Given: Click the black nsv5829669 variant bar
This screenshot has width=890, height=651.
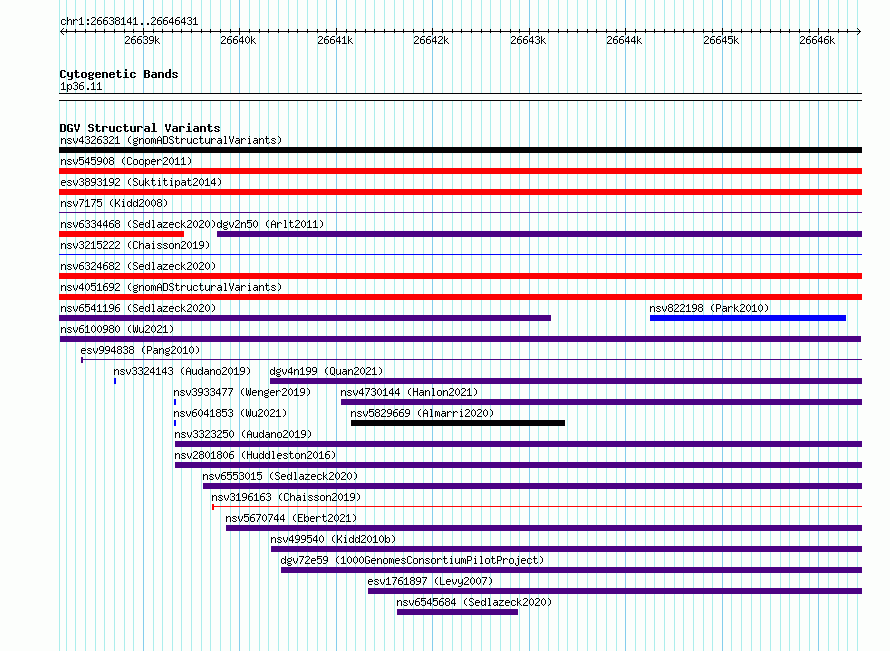Looking at the screenshot, I should [458, 423].
